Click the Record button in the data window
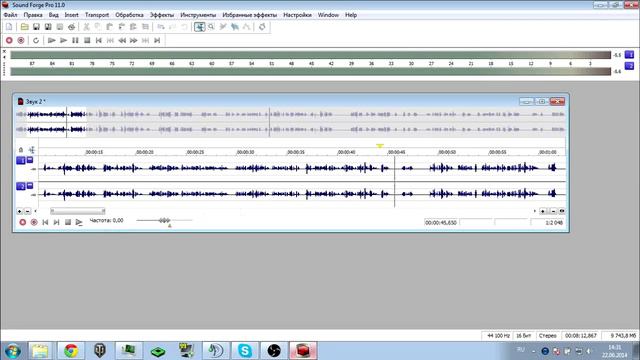 pyautogui.click(x=23, y=222)
